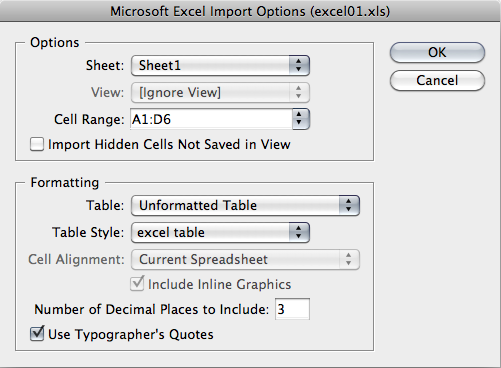
Task: Click the Sheet dropdown stepper arrows
Action: pos(299,65)
